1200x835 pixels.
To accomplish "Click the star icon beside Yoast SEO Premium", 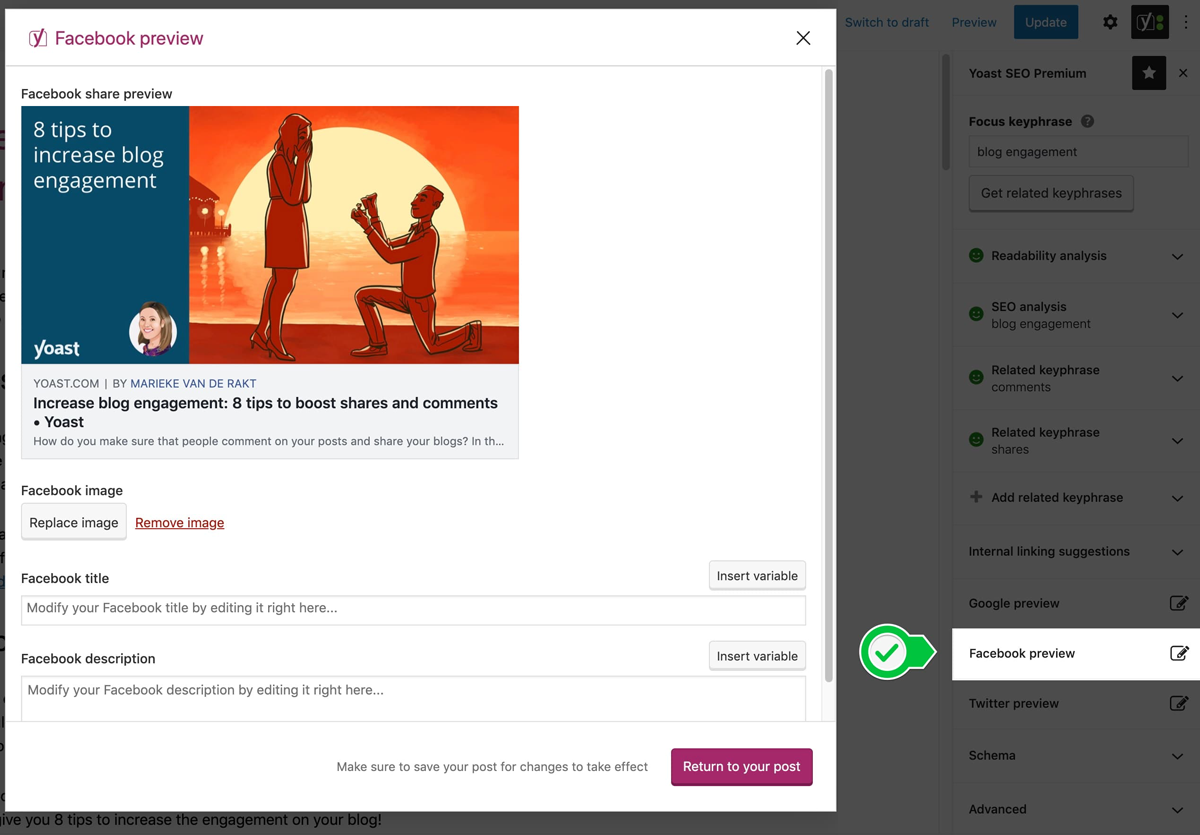I will [x=1148, y=72].
